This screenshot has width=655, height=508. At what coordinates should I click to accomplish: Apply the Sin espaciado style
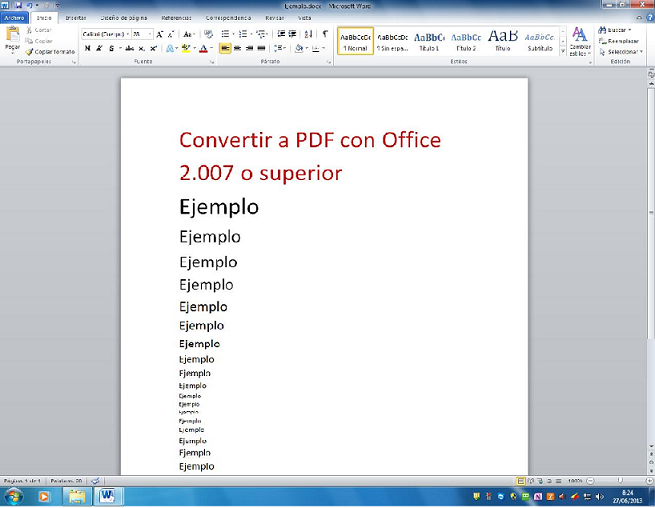392,41
